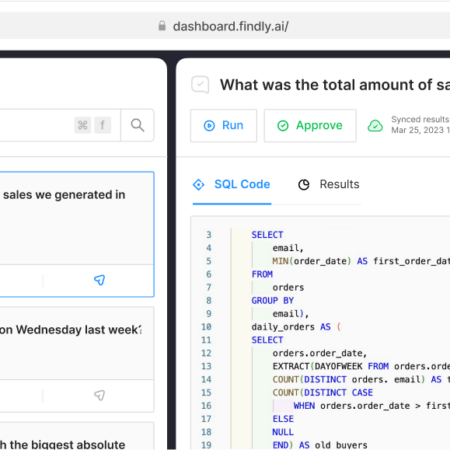
Task: Click the 'f' key shortcut badge
Action: coord(102,125)
